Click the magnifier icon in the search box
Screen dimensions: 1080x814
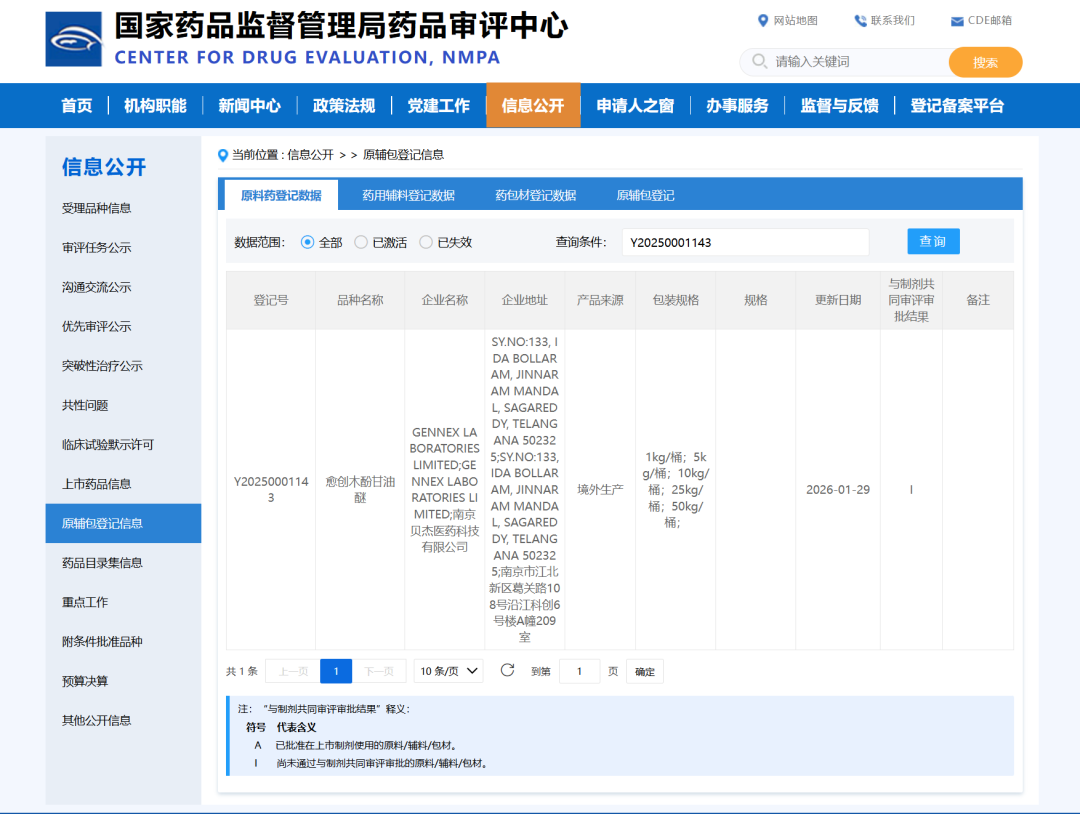(760, 61)
